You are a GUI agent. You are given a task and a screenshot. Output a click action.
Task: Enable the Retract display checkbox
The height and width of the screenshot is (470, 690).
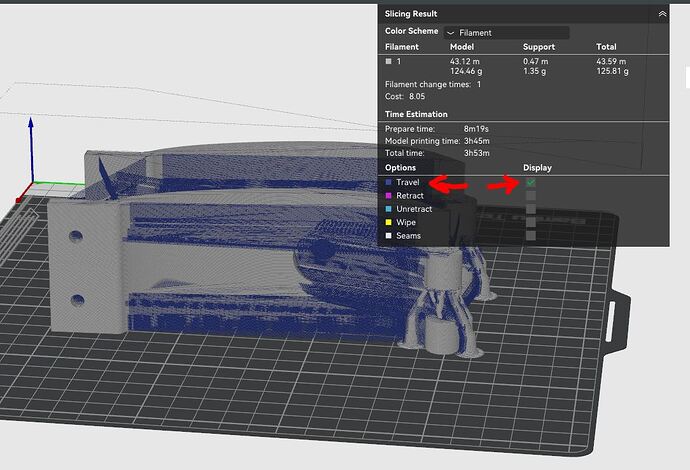(531, 195)
